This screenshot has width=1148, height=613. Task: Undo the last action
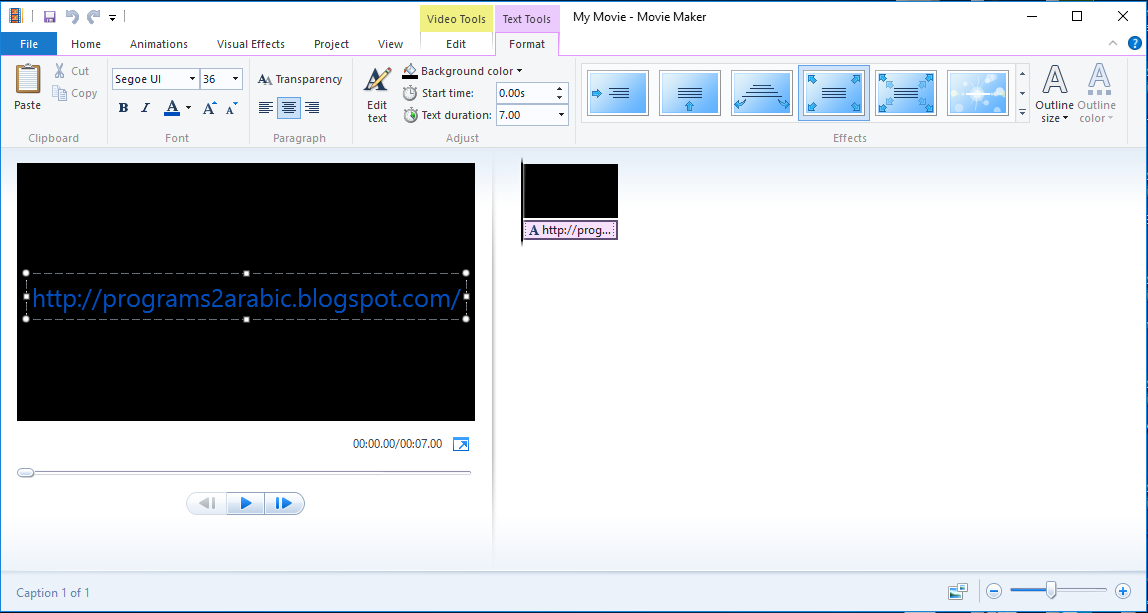point(71,16)
